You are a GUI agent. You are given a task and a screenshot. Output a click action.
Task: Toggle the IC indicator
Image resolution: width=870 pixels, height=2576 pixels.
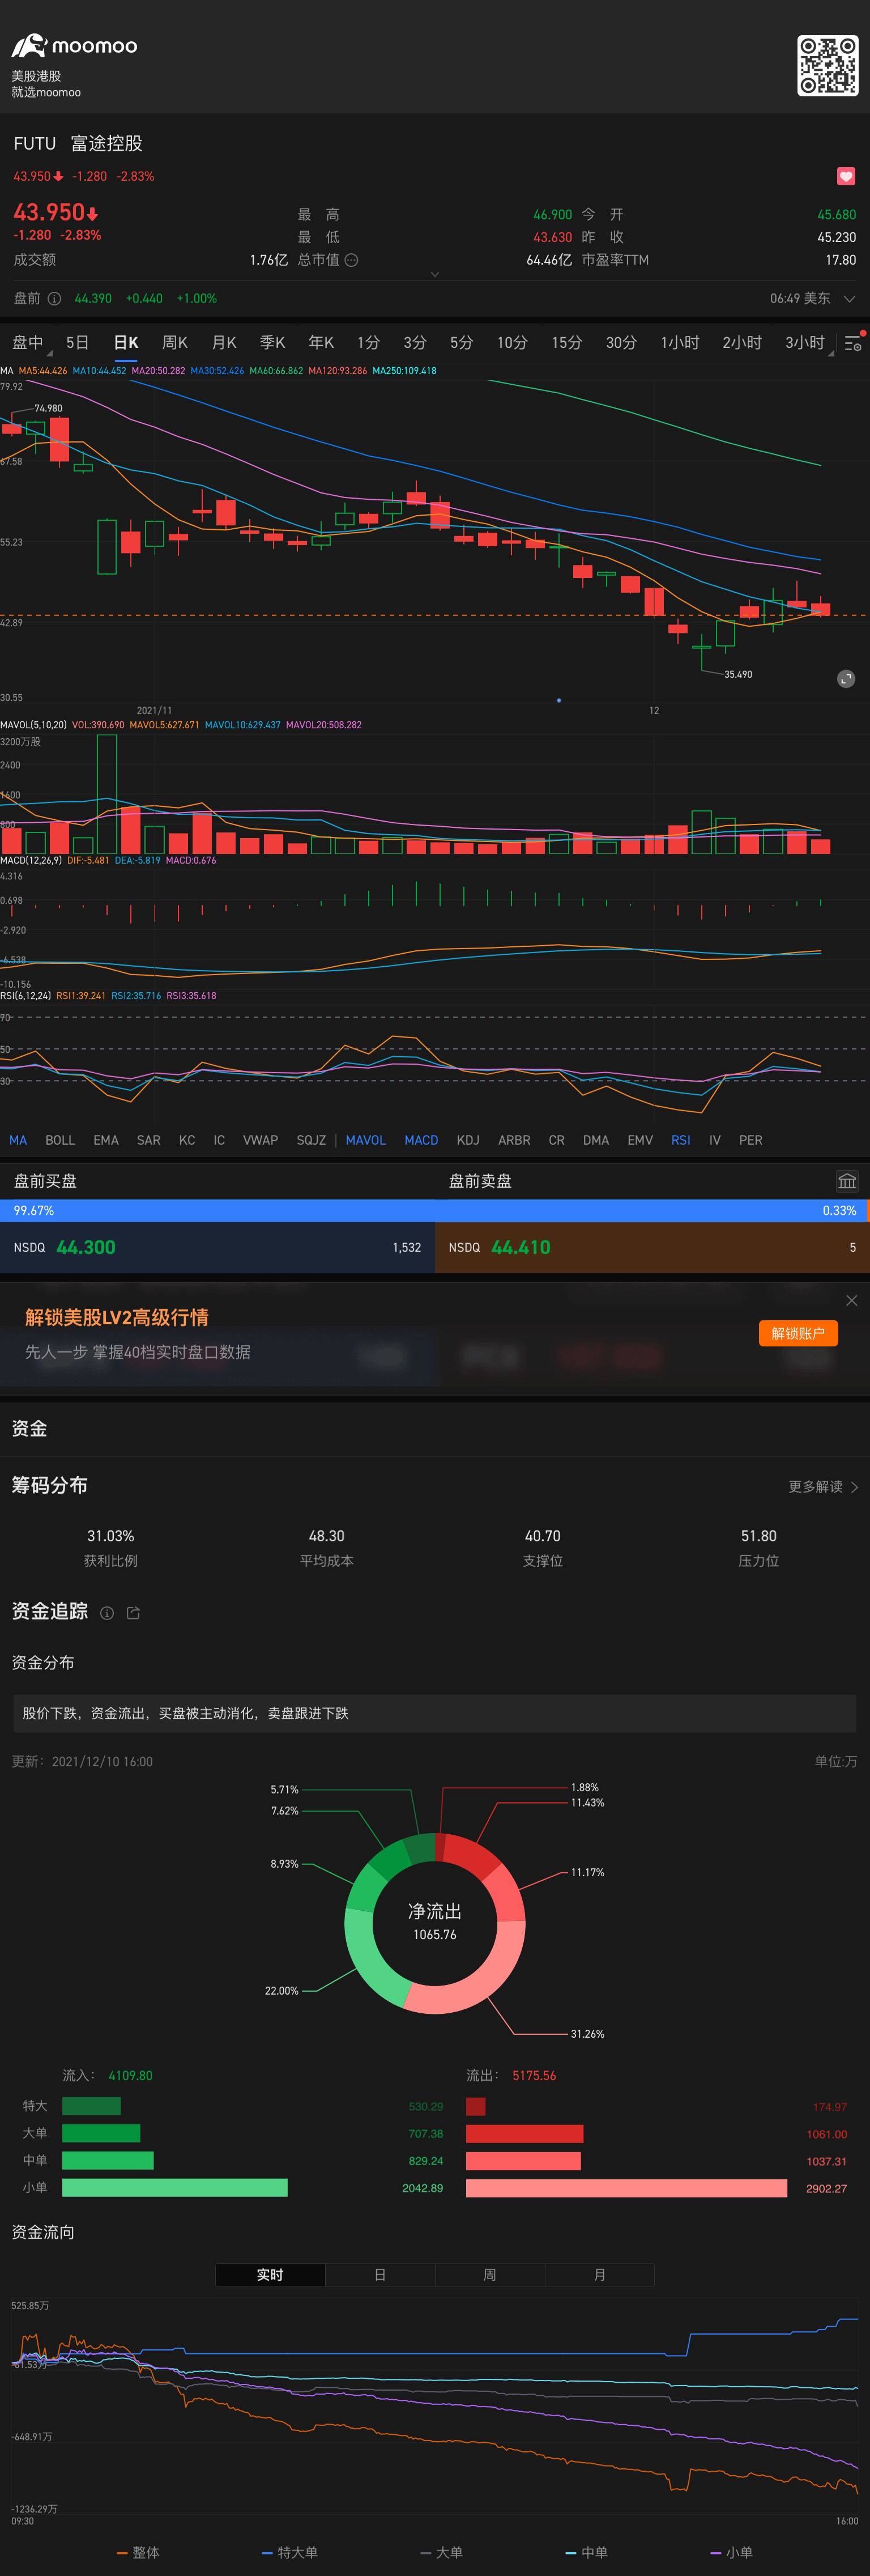219,1140
